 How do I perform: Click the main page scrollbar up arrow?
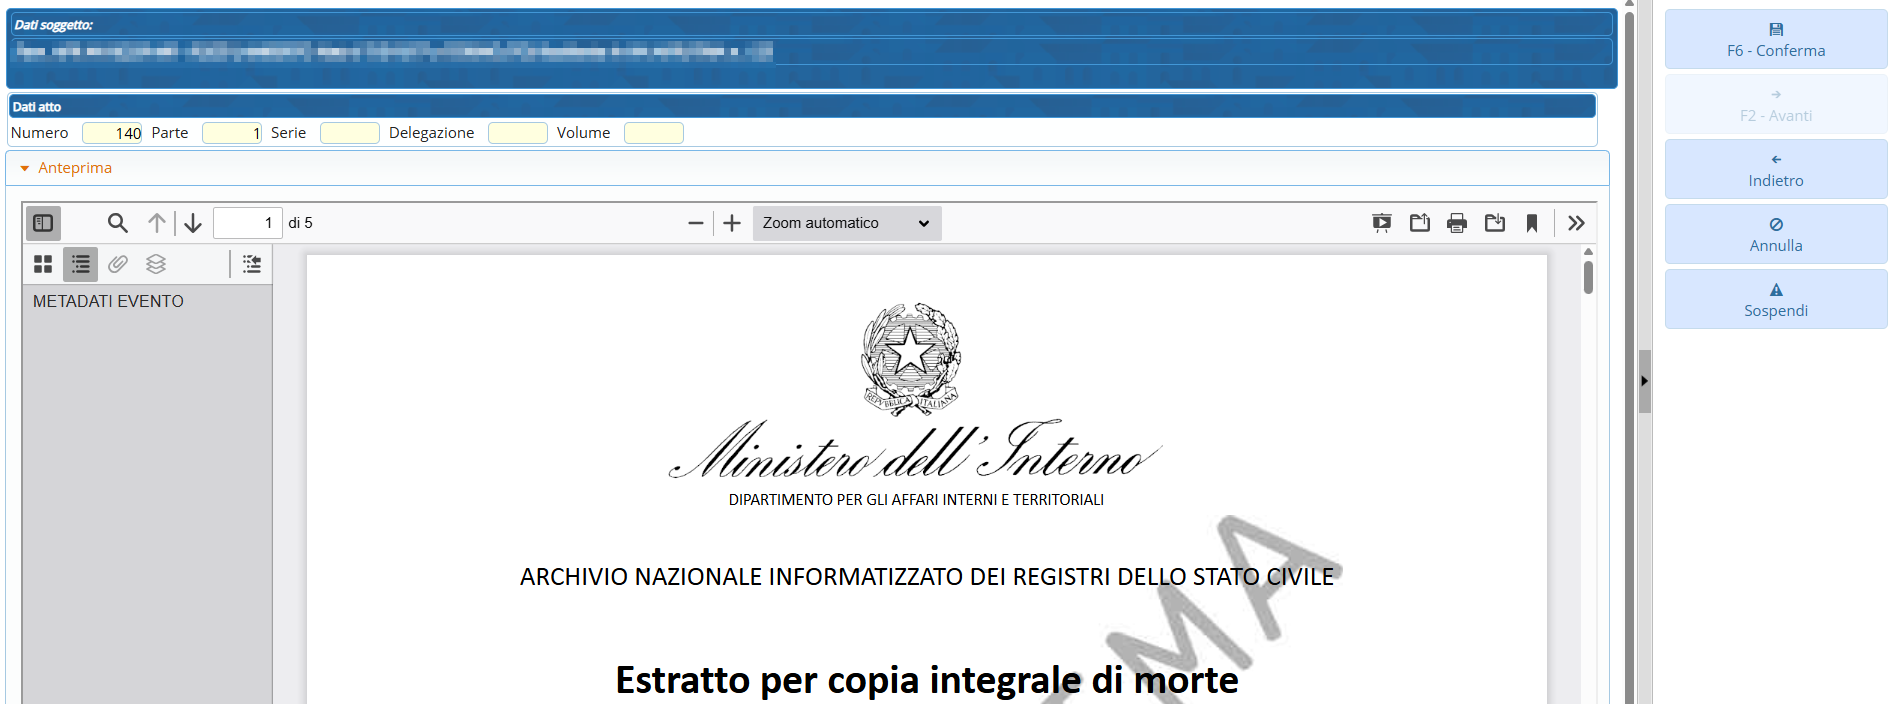(x=1629, y=4)
